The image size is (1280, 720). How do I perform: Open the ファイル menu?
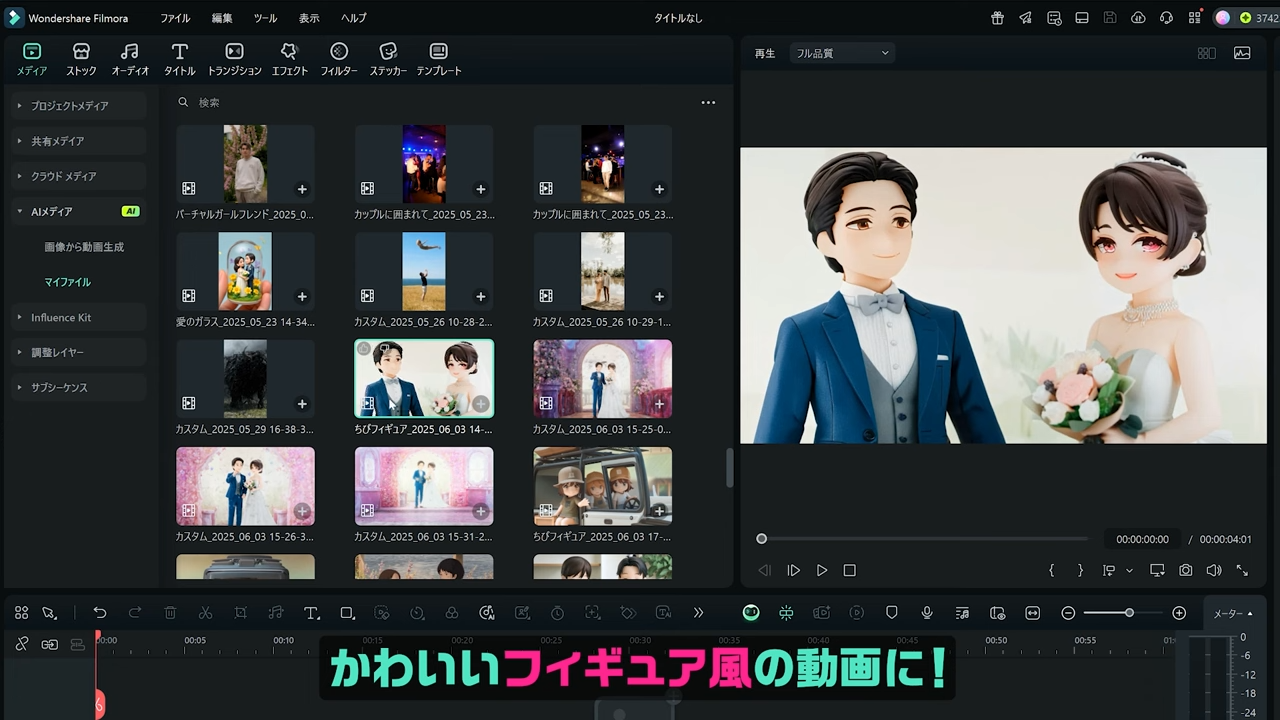[175, 18]
